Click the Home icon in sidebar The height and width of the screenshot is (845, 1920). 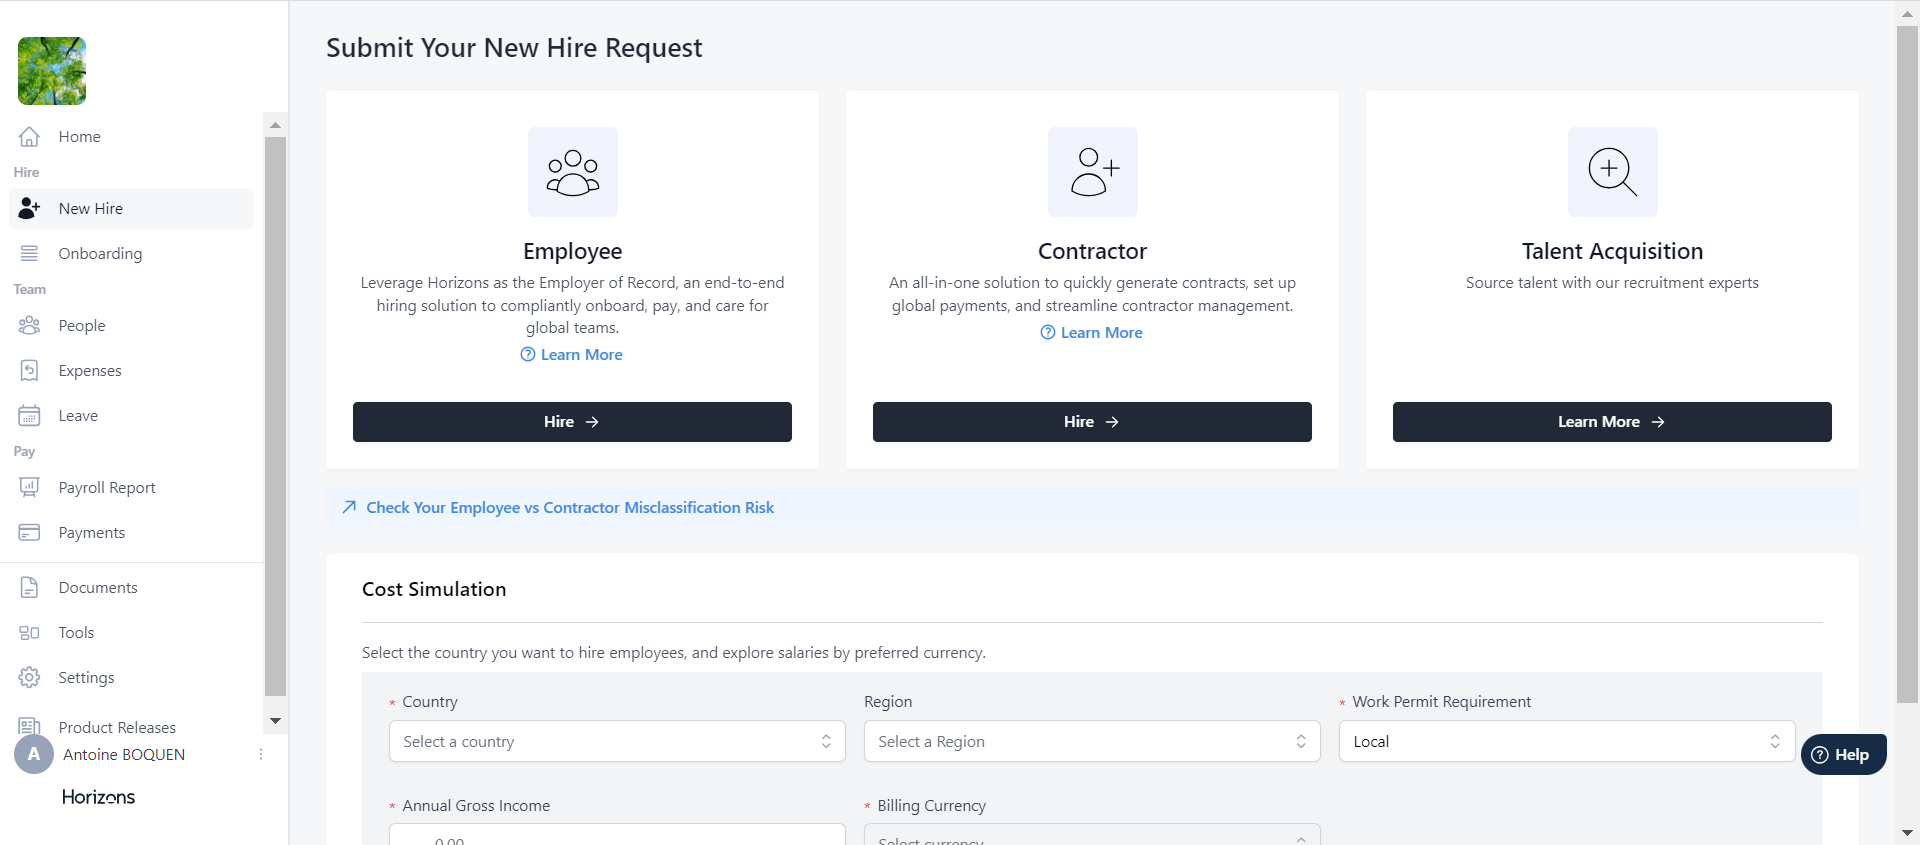point(29,137)
